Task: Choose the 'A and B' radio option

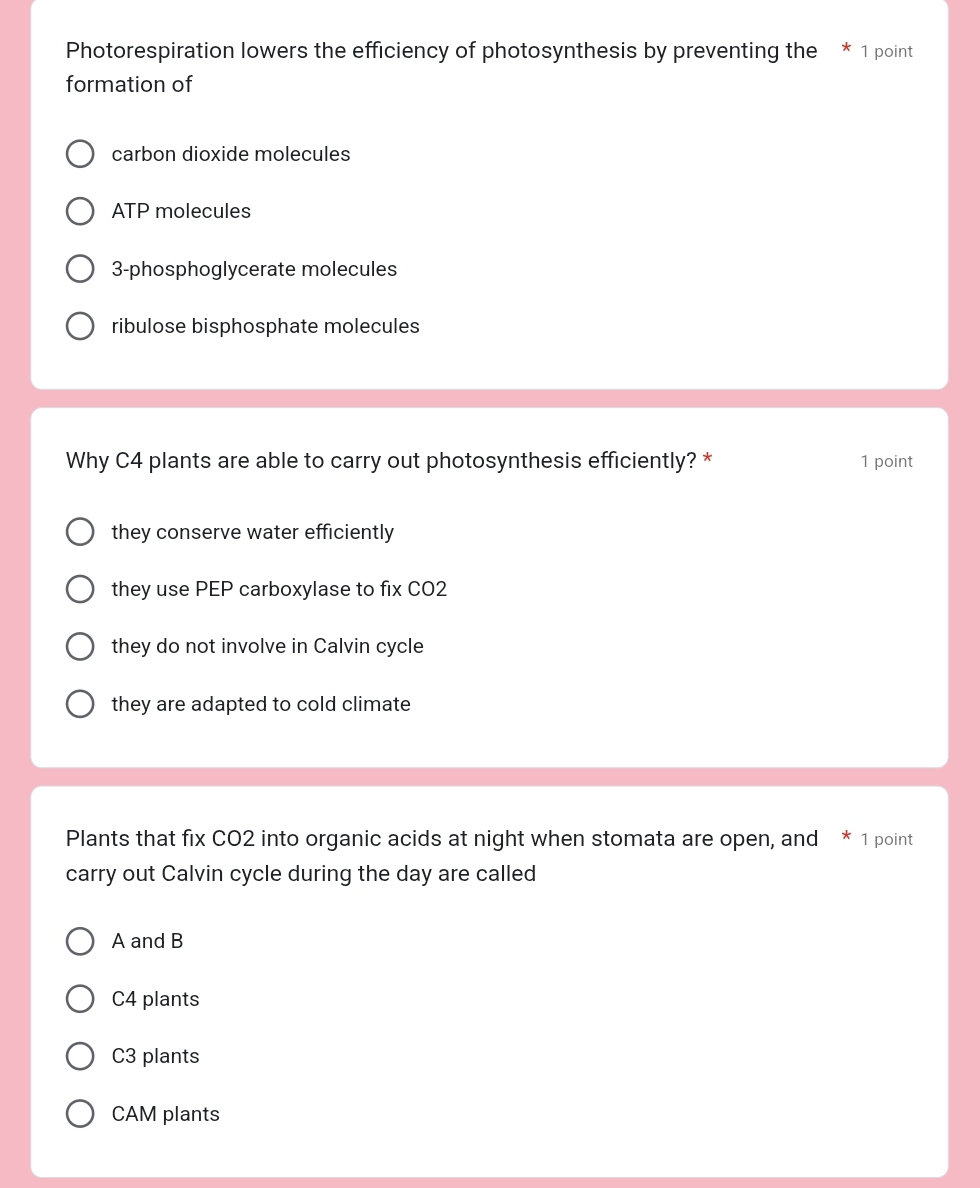Action: tap(80, 942)
